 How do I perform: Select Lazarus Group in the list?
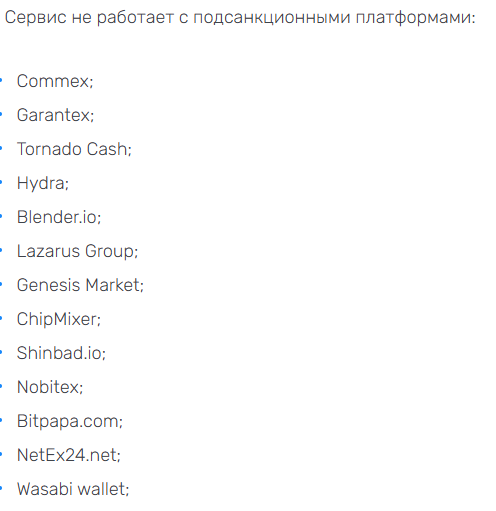pos(77,251)
